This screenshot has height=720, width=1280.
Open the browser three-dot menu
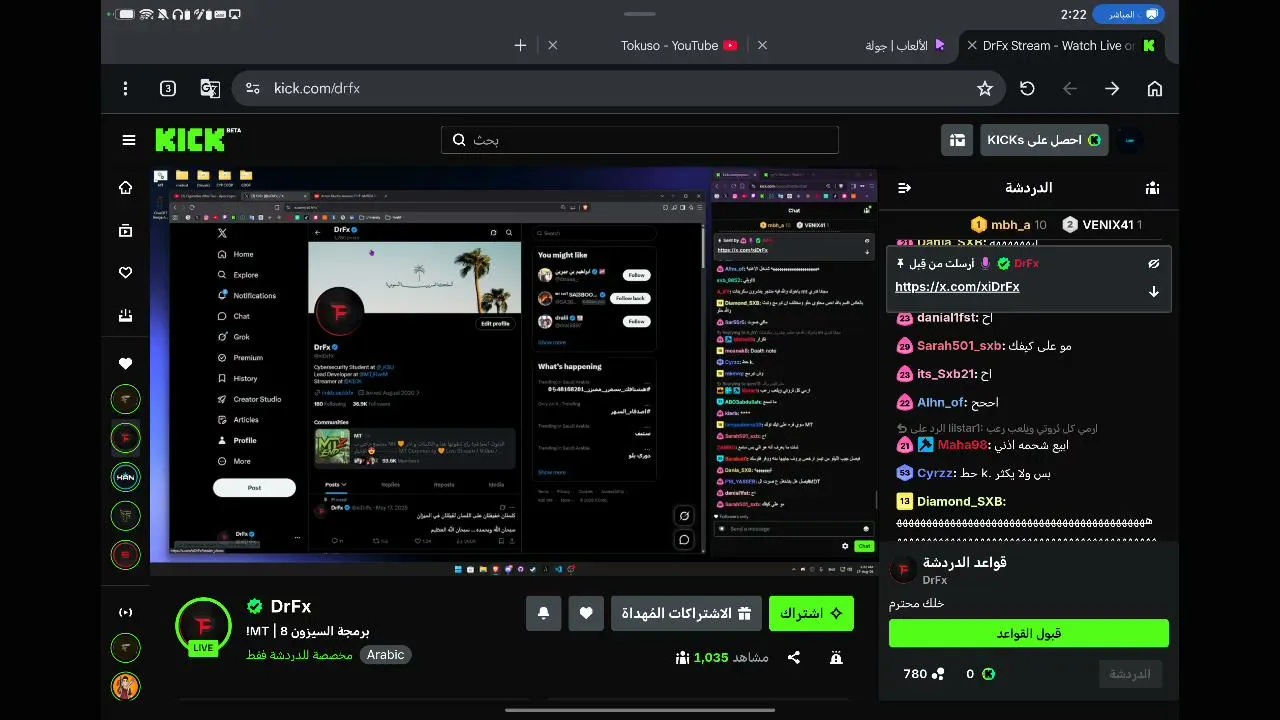coord(125,89)
